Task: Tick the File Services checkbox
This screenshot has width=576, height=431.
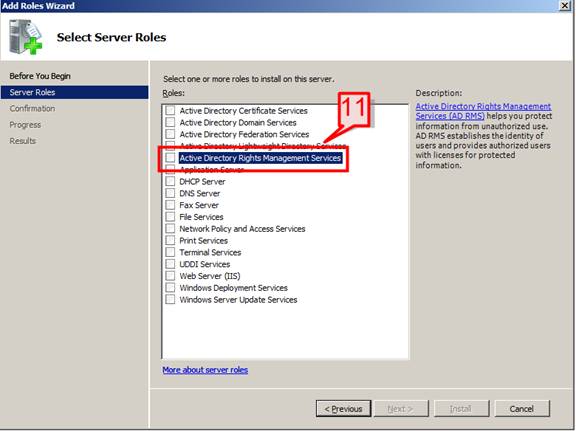Action: click(x=170, y=216)
